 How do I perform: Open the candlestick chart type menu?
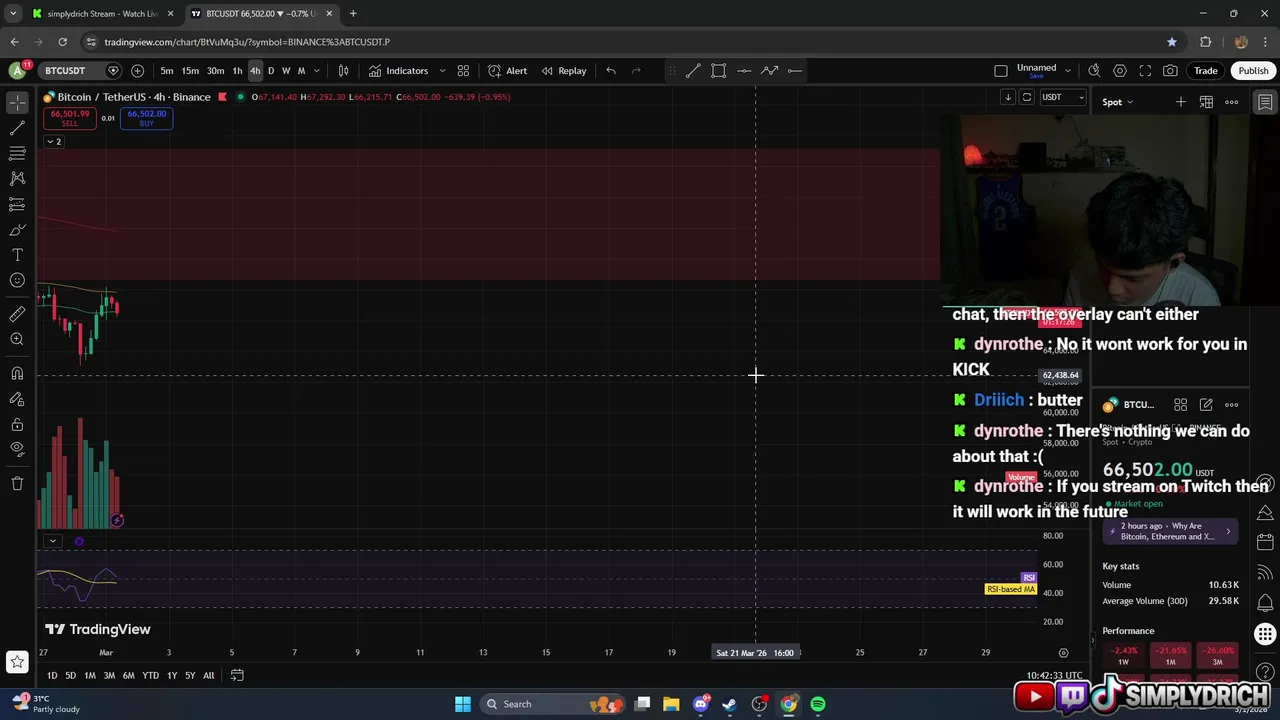[343, 71]
